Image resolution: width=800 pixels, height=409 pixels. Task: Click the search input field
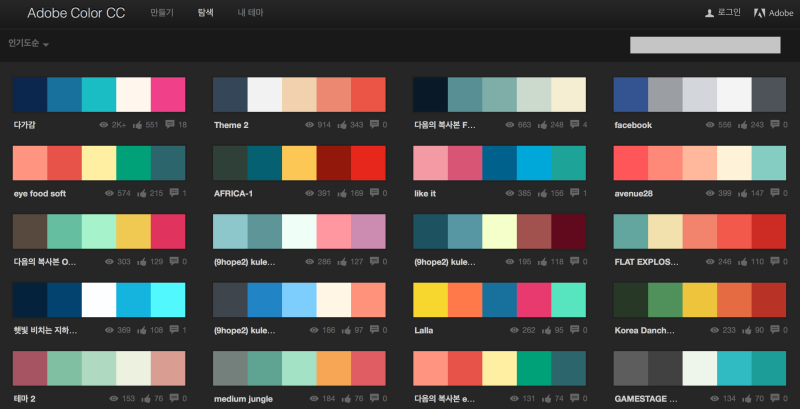click(705, 45)
